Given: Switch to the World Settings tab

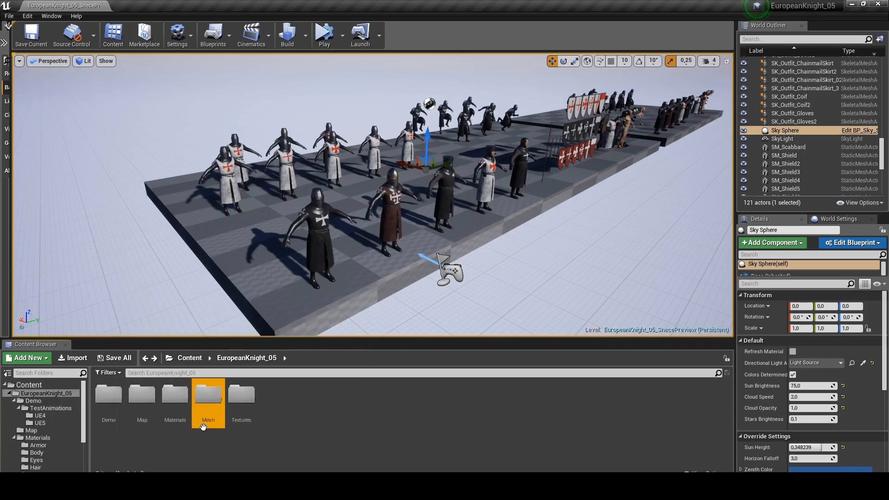Looking at the screenshot, I should pyautogui.click(x=838, y=219).
